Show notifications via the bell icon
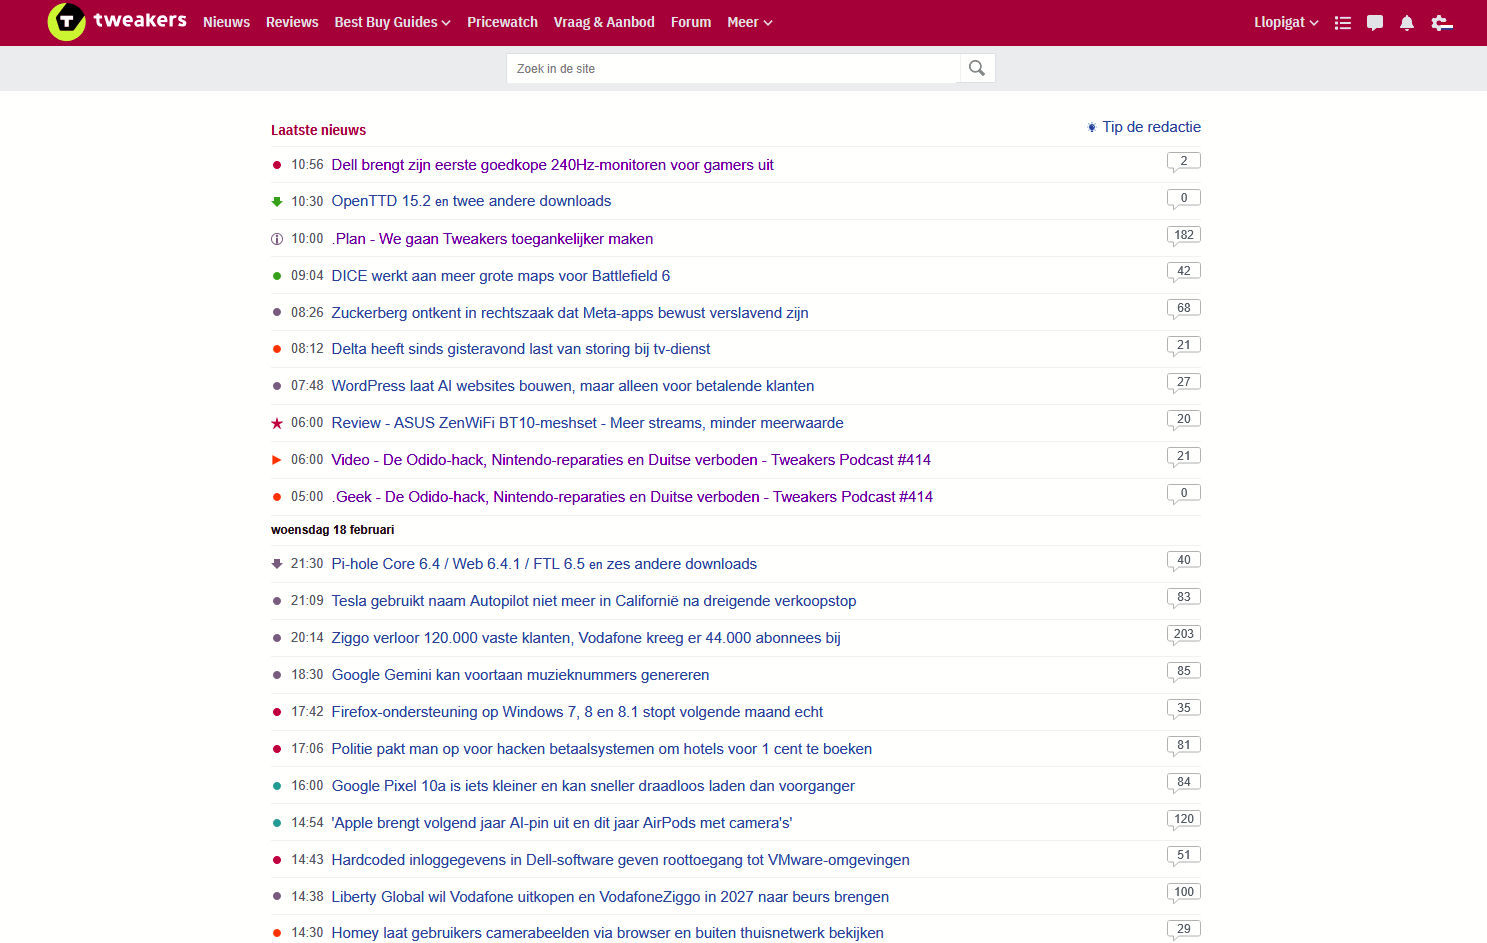 [x=1407, y=23]
